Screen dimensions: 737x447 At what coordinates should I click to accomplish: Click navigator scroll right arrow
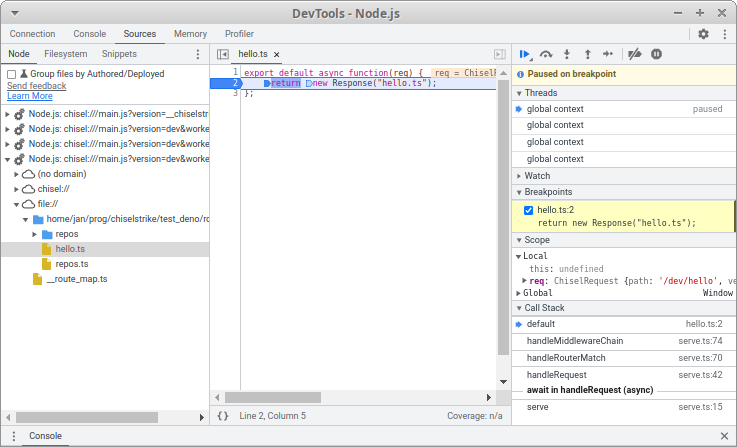[202, 417]
